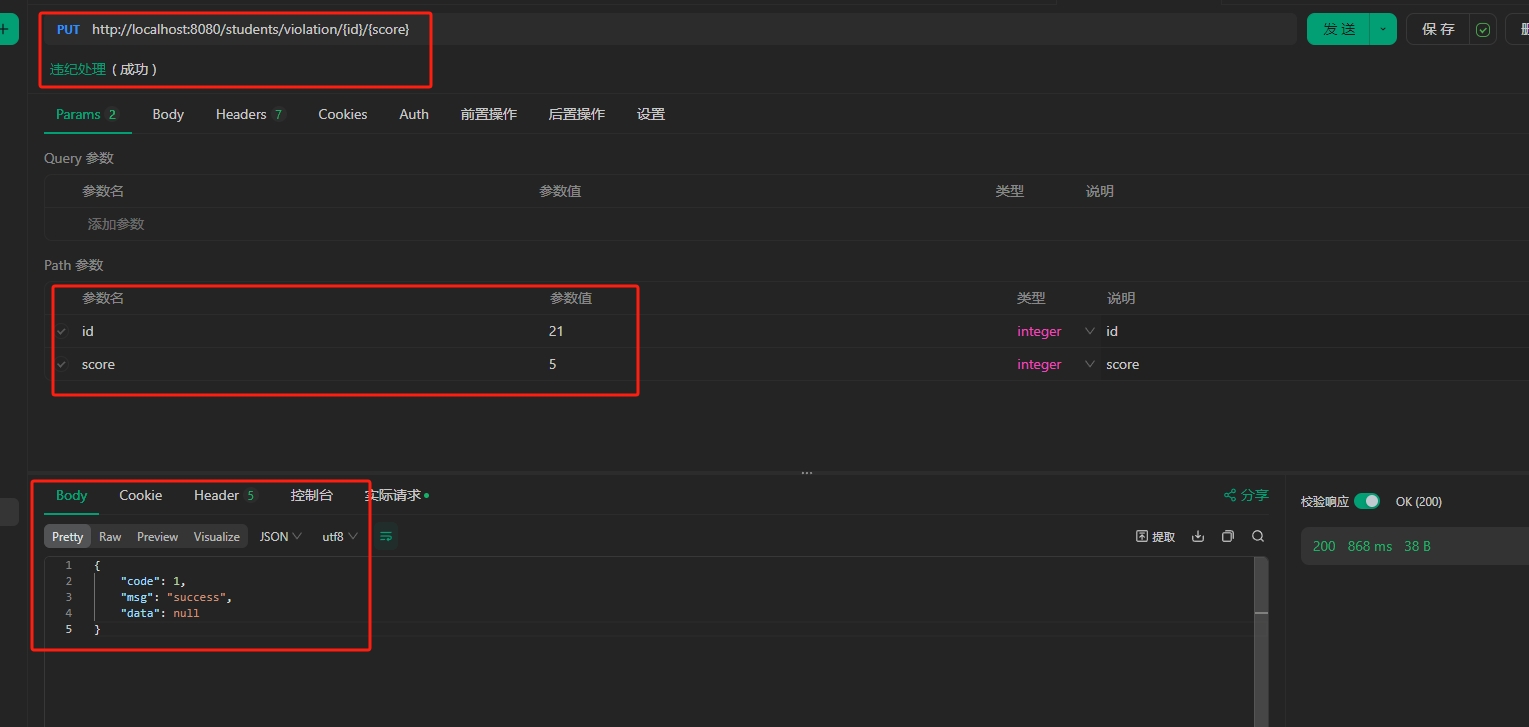Uncheck the score path parameter checkbox
The width and height of the screenshot is (1529, 727).
62,364
